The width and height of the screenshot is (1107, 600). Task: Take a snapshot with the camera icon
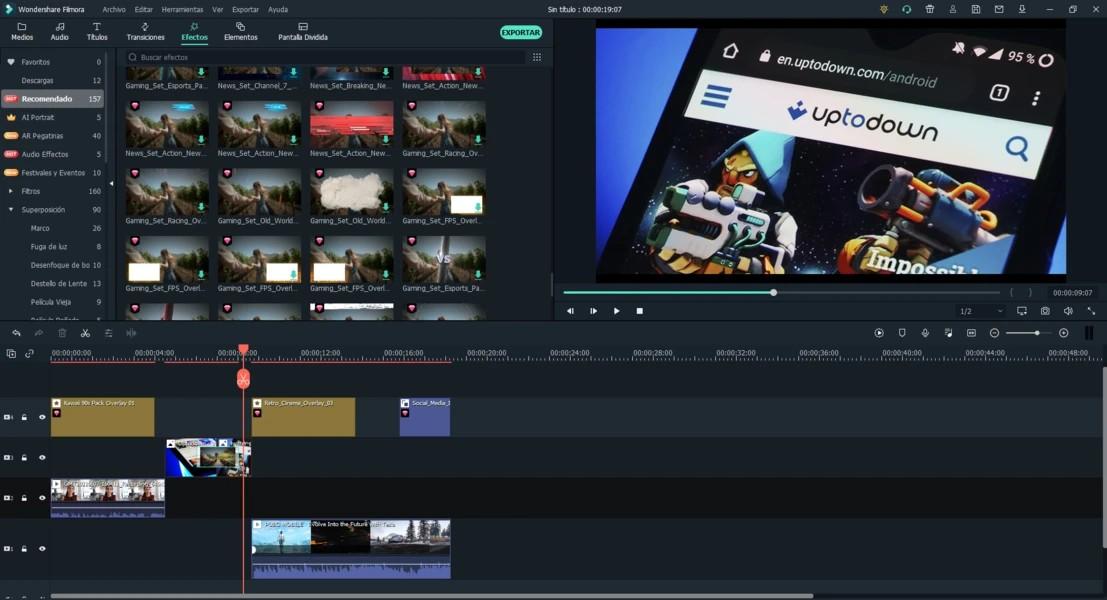(1045, 311)
